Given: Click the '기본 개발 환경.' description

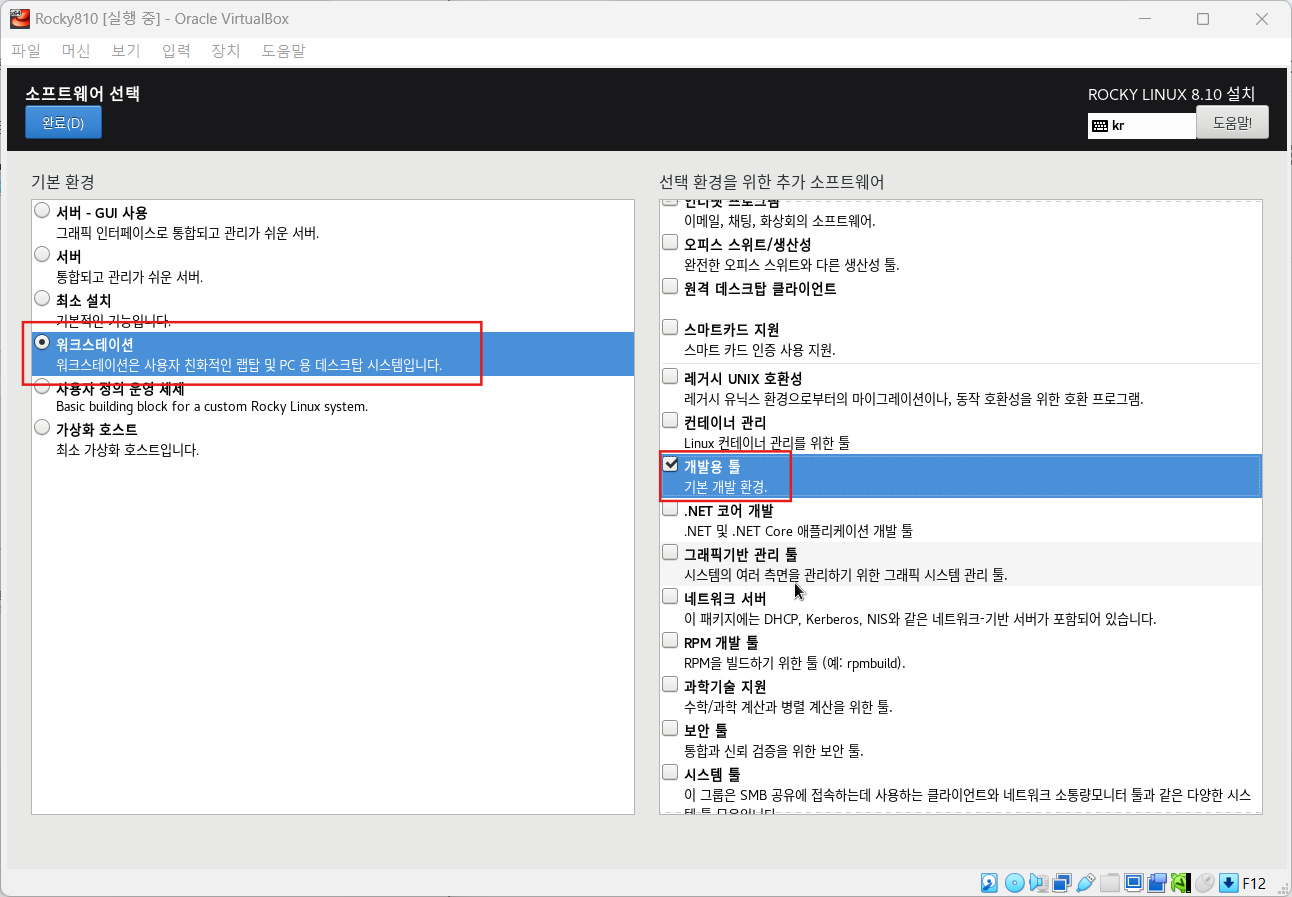Looking at the screenshot, I should 726,487.
